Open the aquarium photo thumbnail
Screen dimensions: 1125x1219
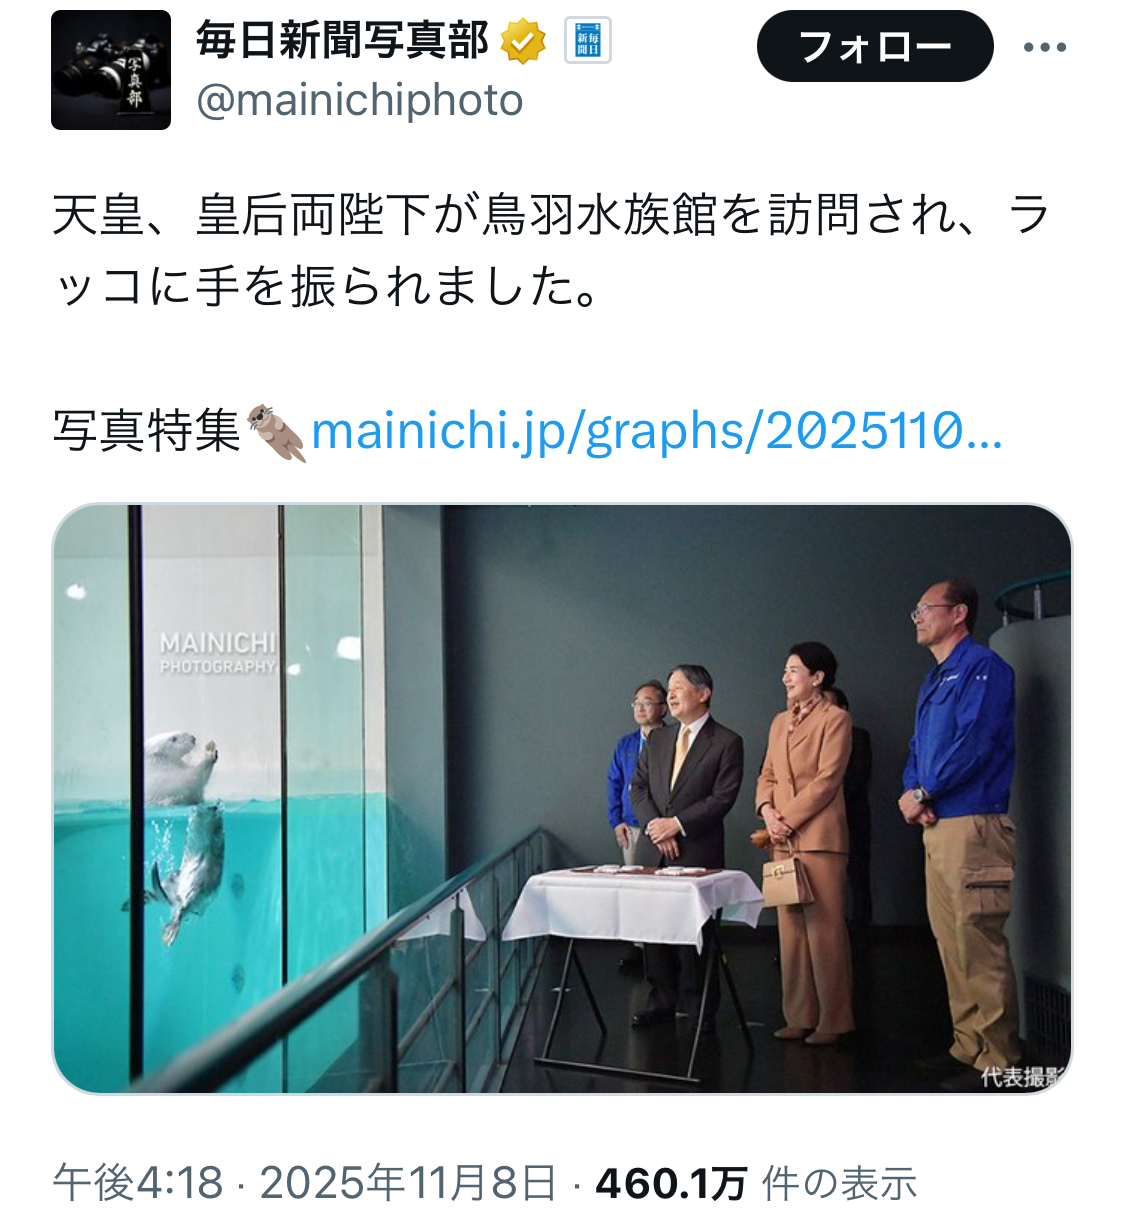pos(562,798)
